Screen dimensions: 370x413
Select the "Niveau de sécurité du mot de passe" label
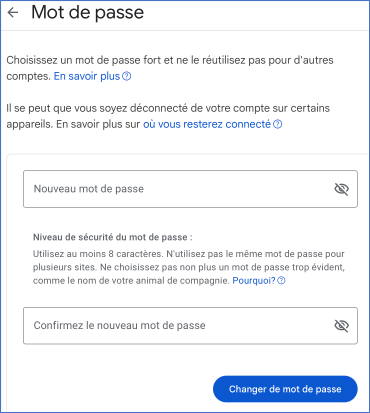(113, 237)
